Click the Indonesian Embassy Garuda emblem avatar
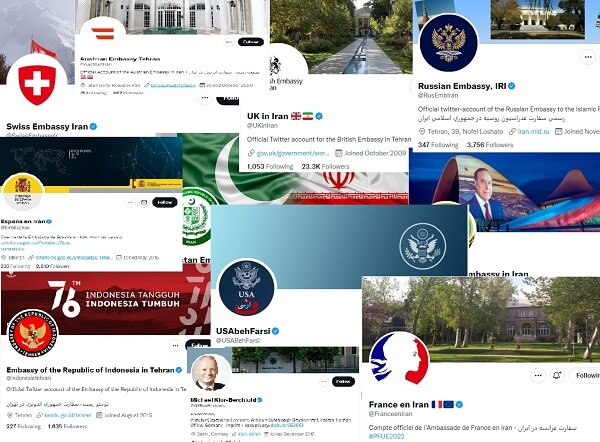600x442 pixels. 33,334
